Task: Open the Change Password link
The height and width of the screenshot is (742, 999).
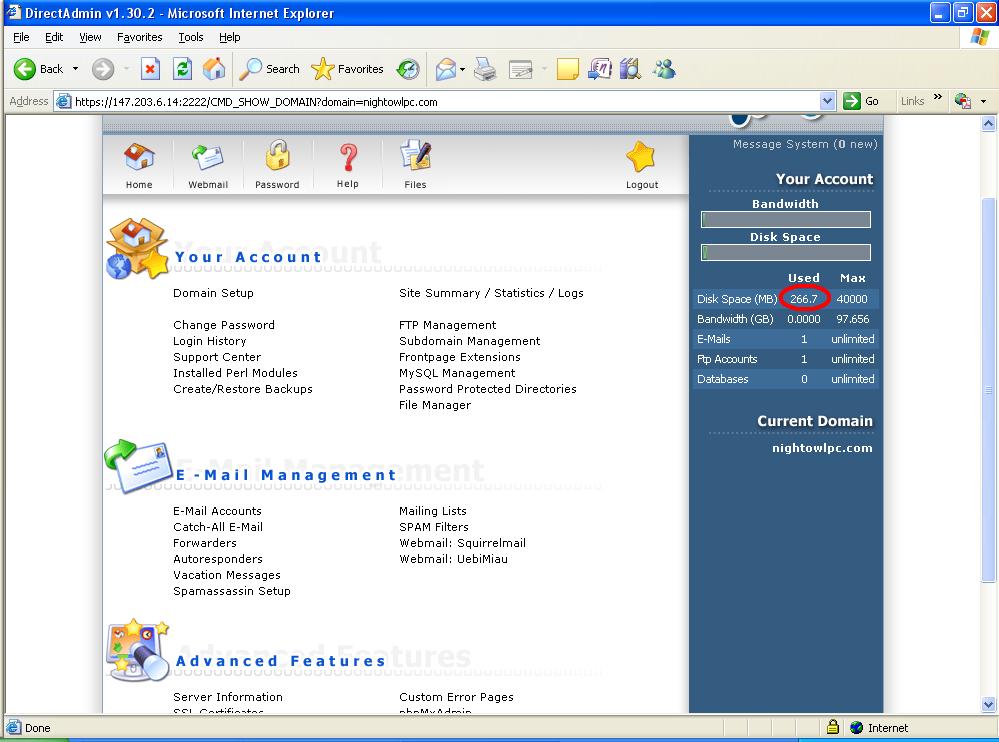Action: coord(224,325)
